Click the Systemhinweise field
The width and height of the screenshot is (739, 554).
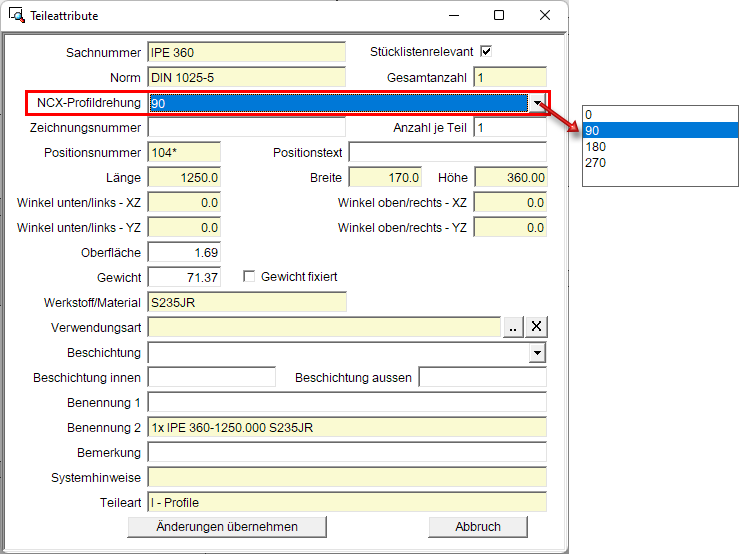[347, 477]
